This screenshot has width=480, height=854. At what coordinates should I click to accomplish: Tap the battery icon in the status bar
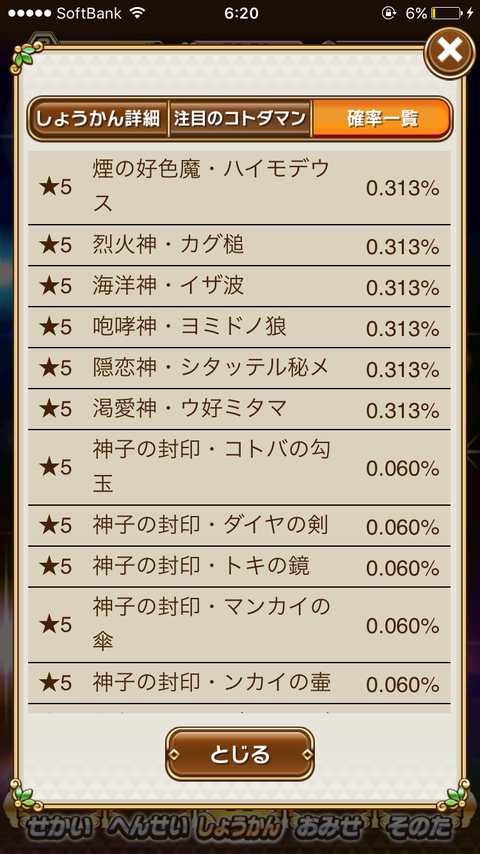445,13
